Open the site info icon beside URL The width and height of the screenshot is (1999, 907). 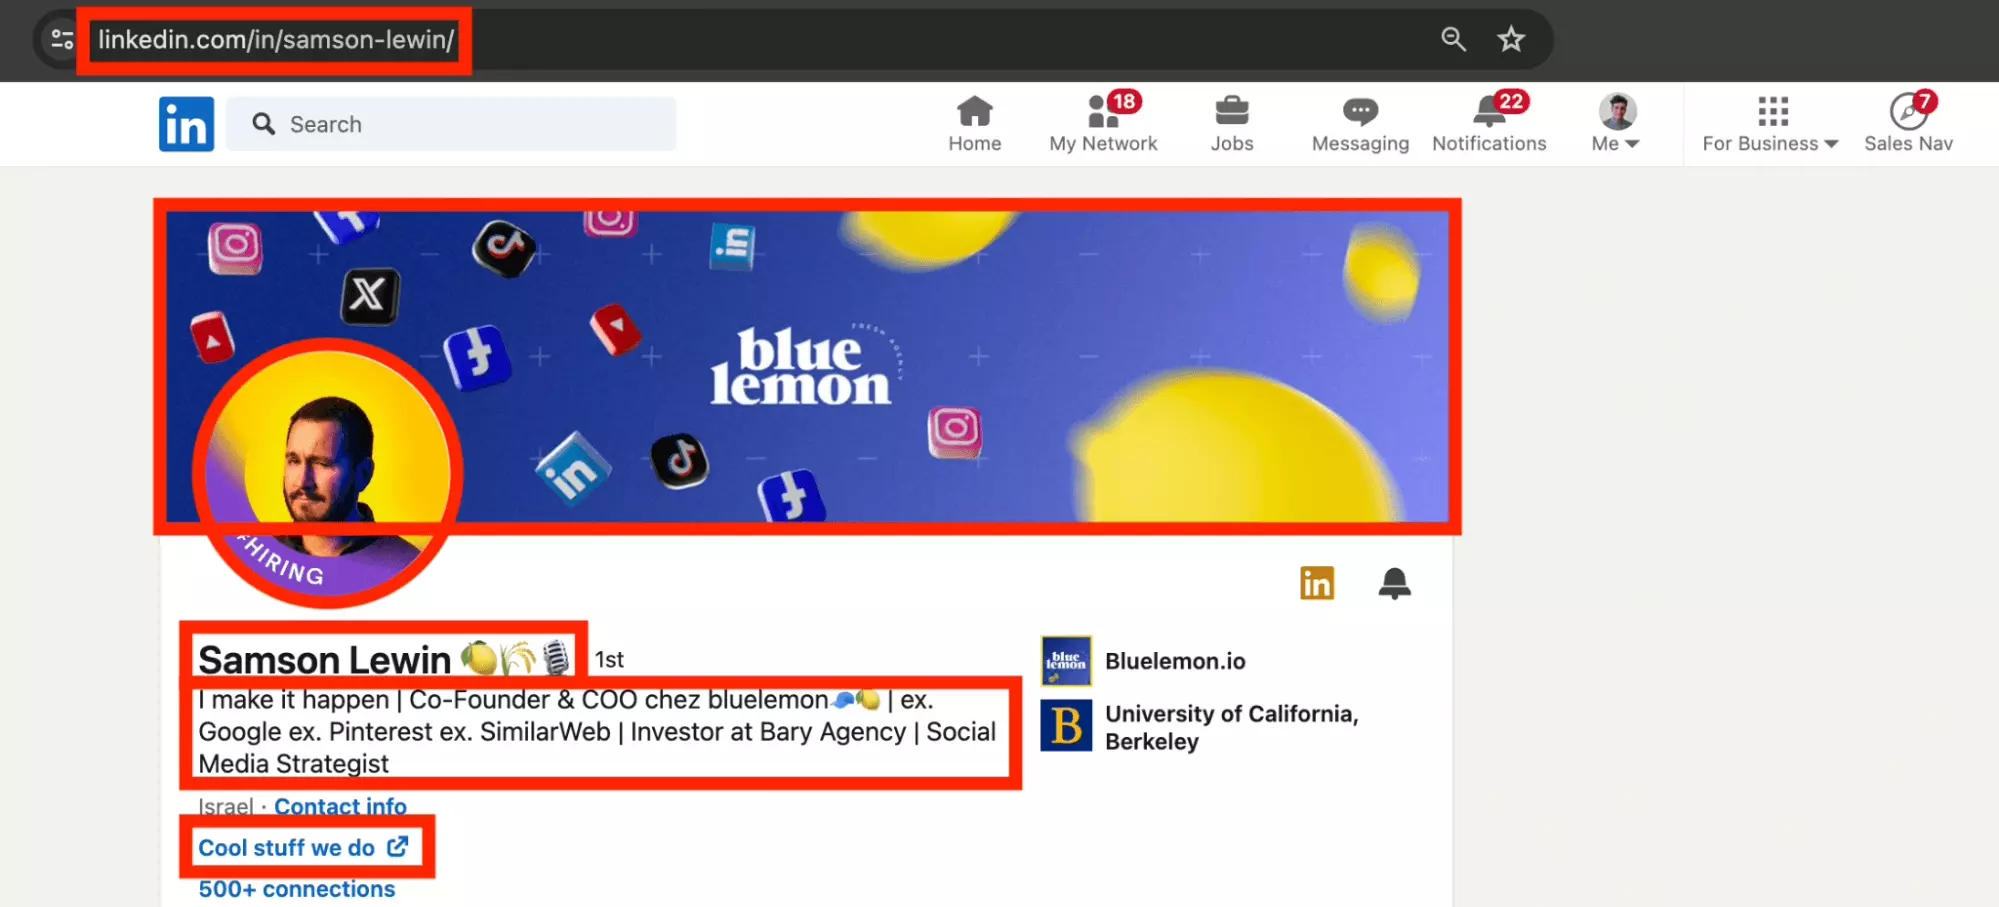[x=62, y=39]
